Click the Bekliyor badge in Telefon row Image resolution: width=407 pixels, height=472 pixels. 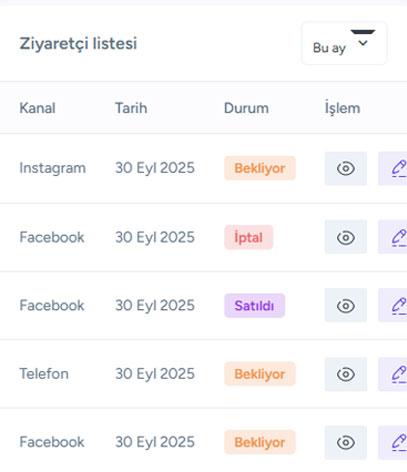point(260,374)
